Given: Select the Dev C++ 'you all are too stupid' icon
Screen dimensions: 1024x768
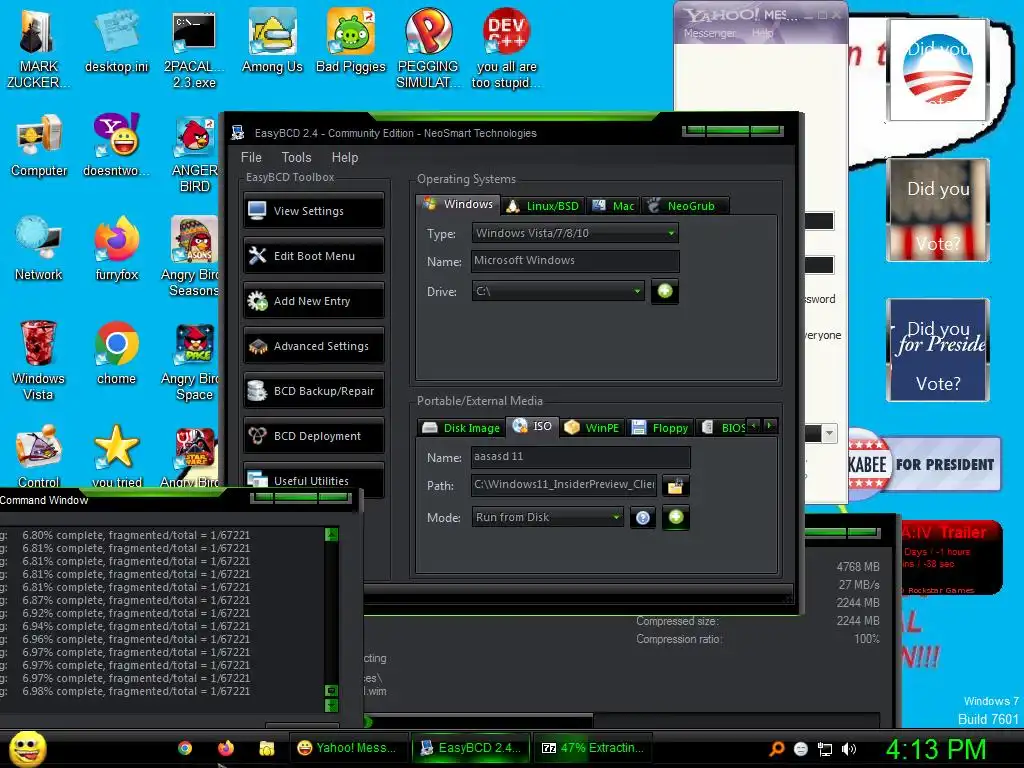Looking at the screenshot, I should pyautogui.click(x=506, y=48).
